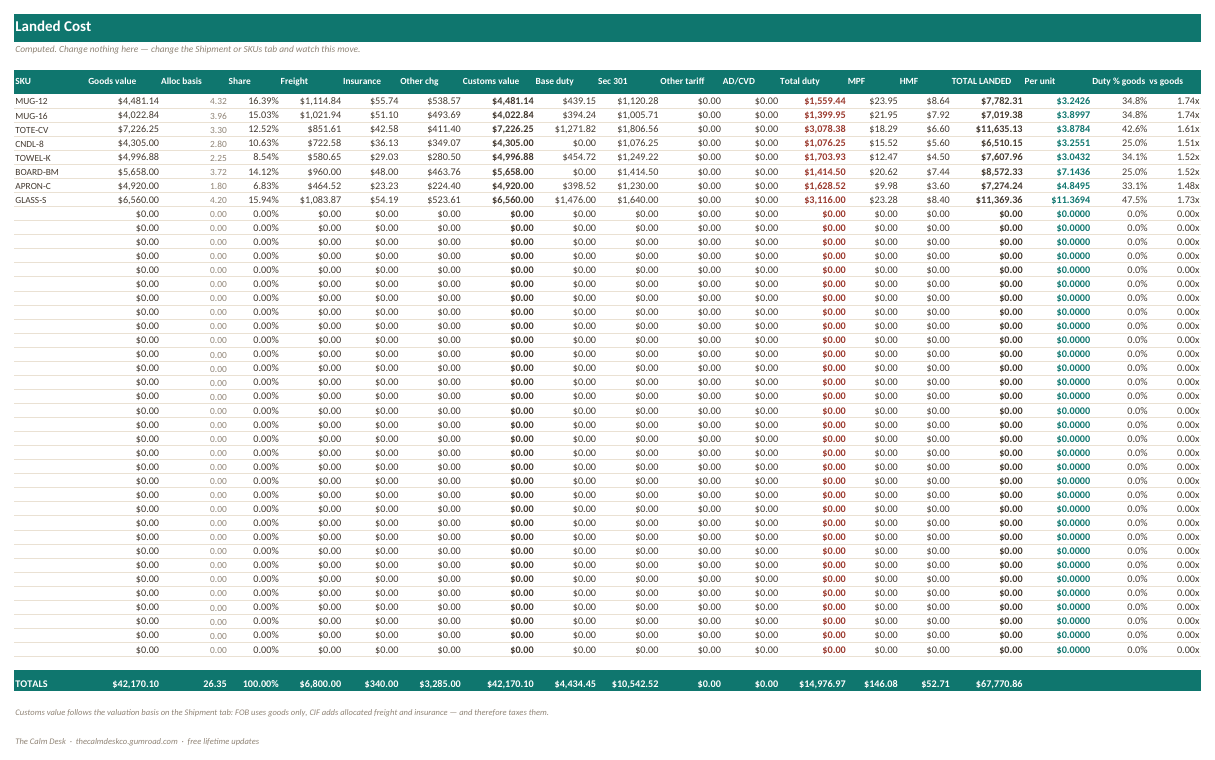Click the GLASS-5 SKU cell
The height and width of the screenshot is (760, 1215).
pos(32,200)
